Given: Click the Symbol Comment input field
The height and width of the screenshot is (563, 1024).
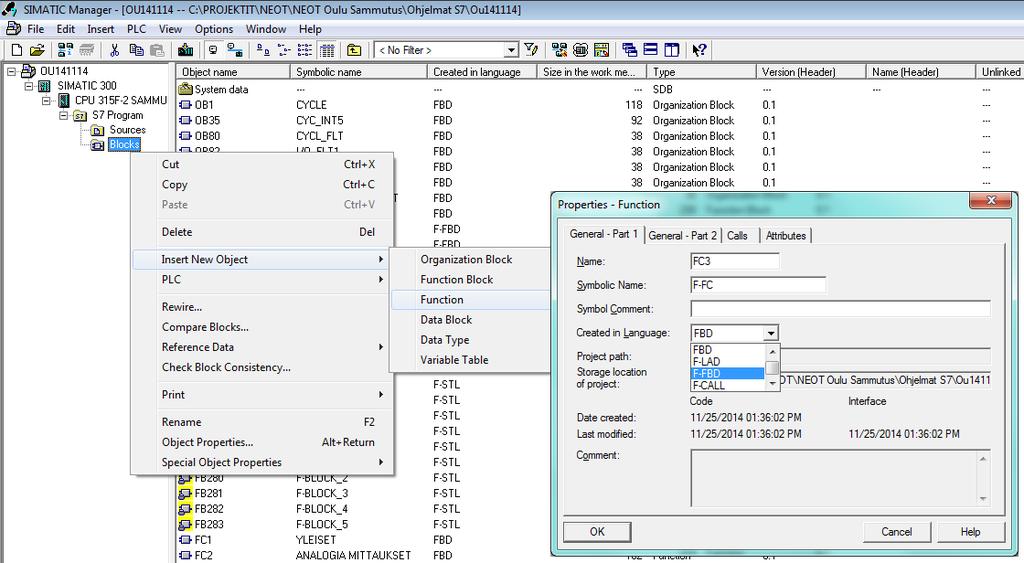Looking at the screenshot, I should pyautogui.click(x=840, y=309).
